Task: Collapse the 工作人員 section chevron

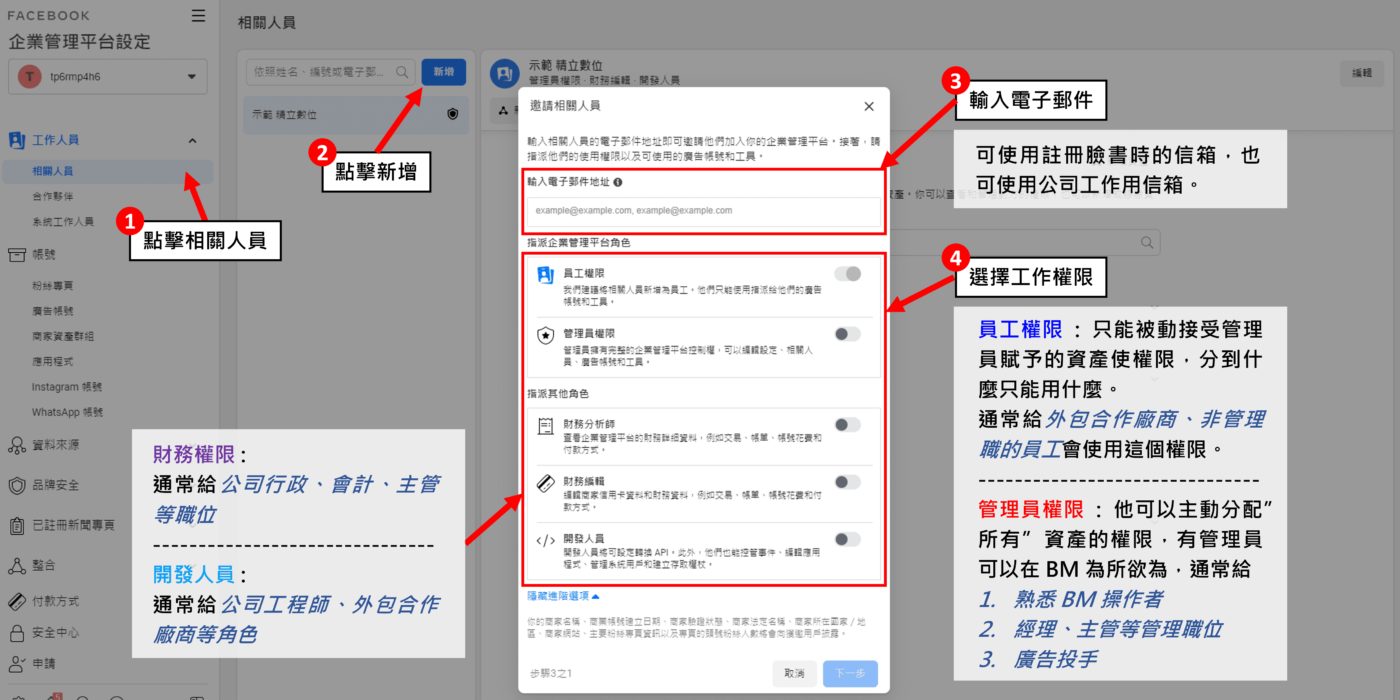Action: (193, 141)
